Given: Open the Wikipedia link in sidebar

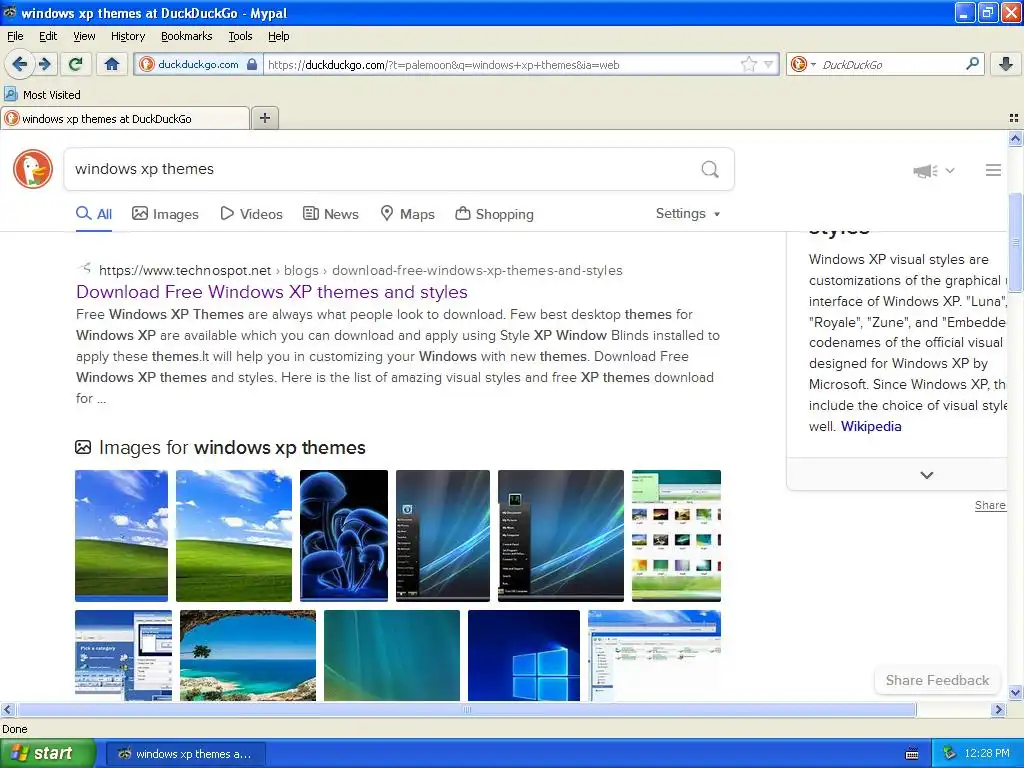Looking at the screenshot, I should (x=871, y=426).
